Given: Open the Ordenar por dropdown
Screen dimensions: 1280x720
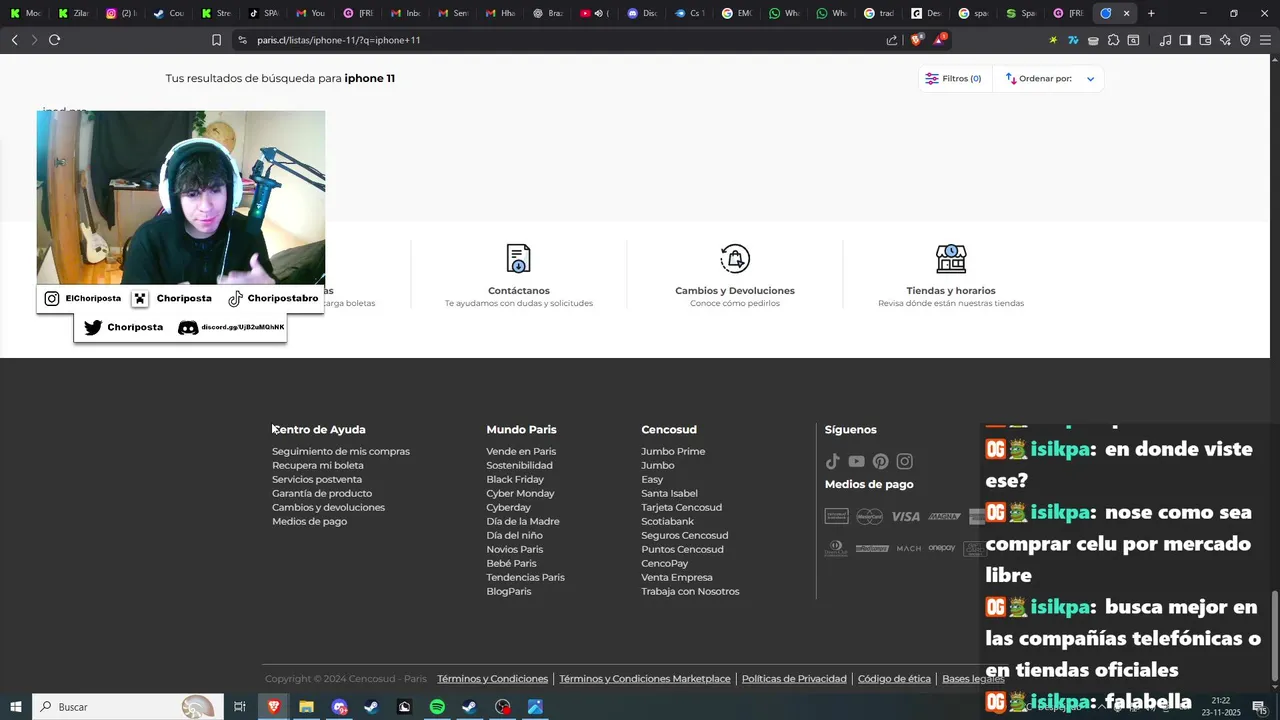Looking at the screenshot, I should pyautogui.click(x=1049, y=78).
